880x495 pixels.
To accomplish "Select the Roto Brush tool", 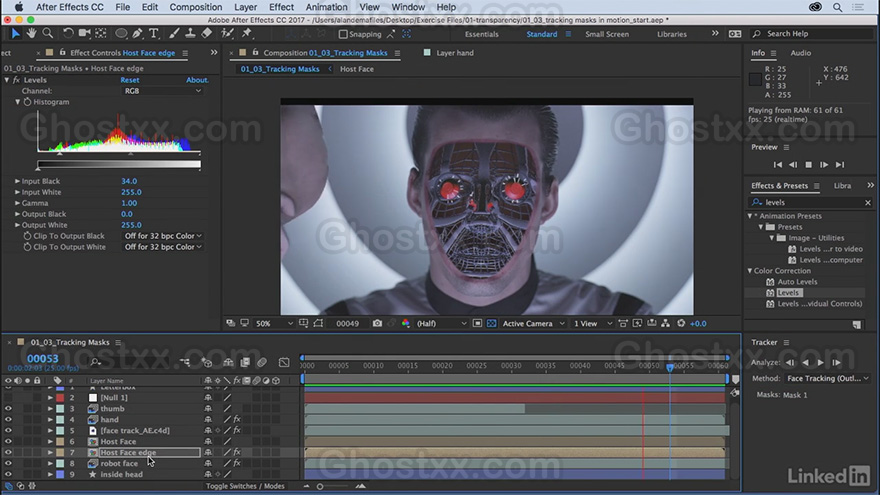I will tap(227, 34).
